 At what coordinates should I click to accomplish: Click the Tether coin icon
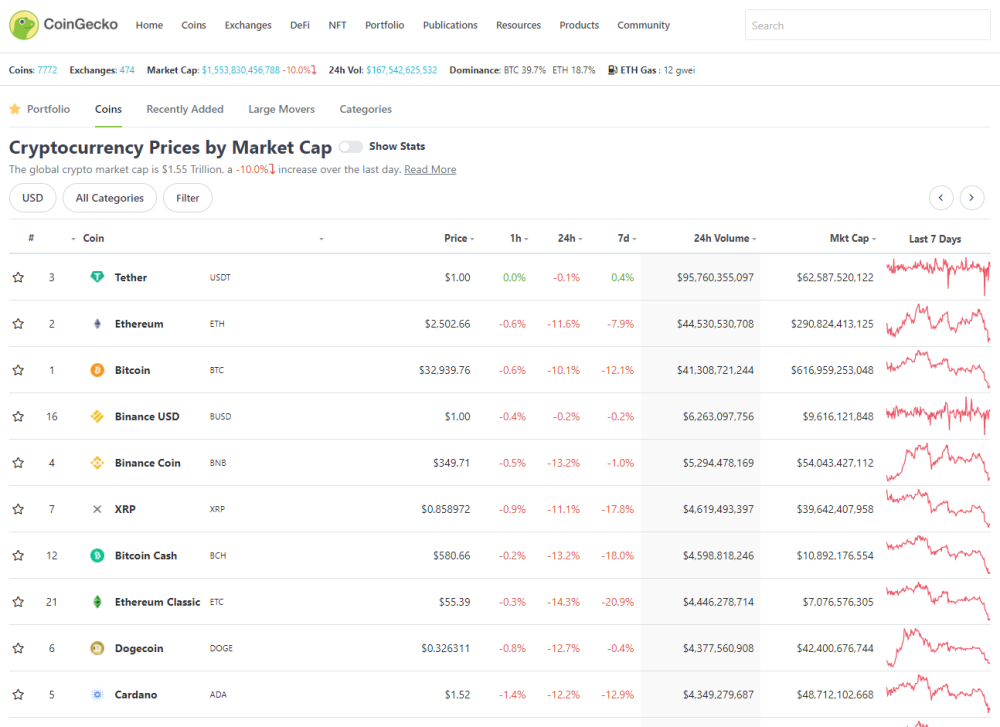tap(97, 277)
